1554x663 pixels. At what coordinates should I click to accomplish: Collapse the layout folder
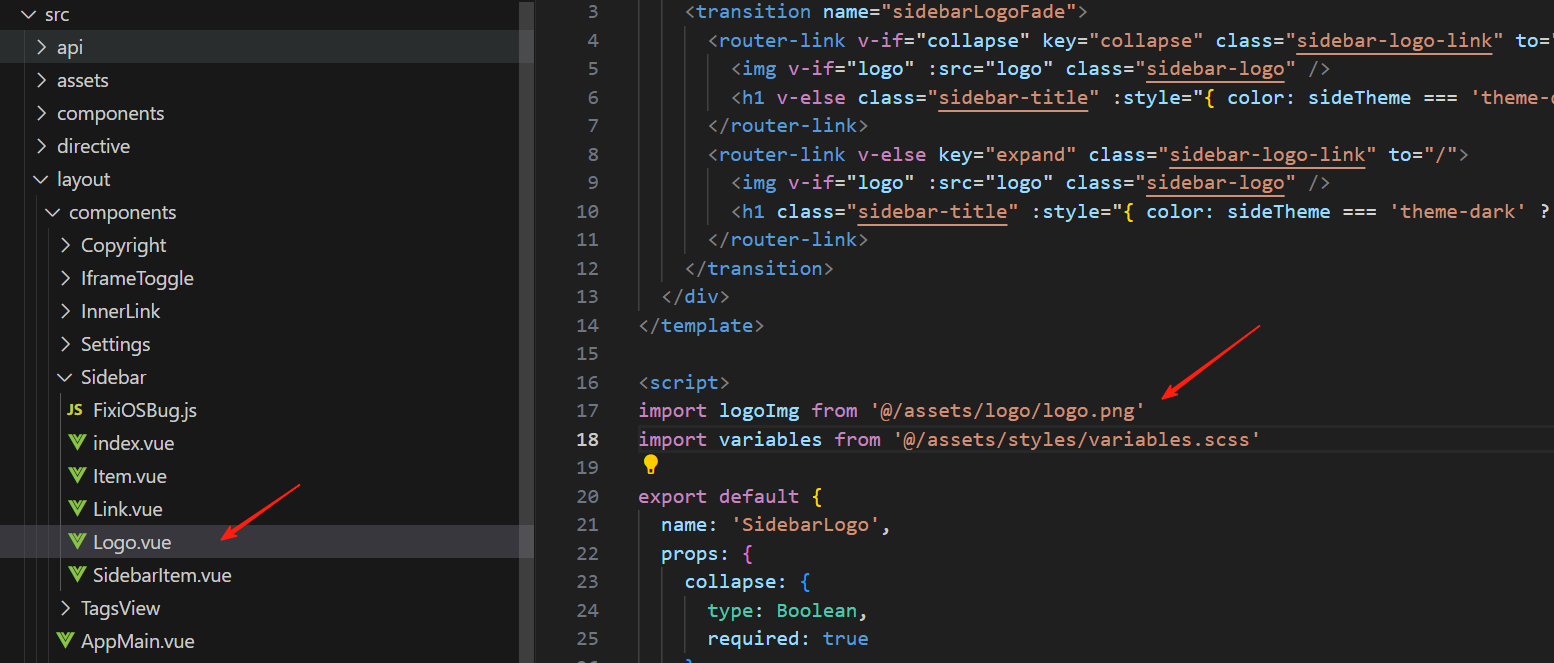41,179
